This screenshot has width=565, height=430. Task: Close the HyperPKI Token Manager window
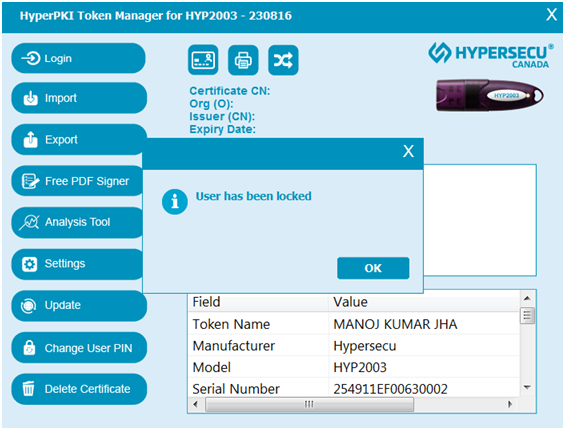coord(551,15)
